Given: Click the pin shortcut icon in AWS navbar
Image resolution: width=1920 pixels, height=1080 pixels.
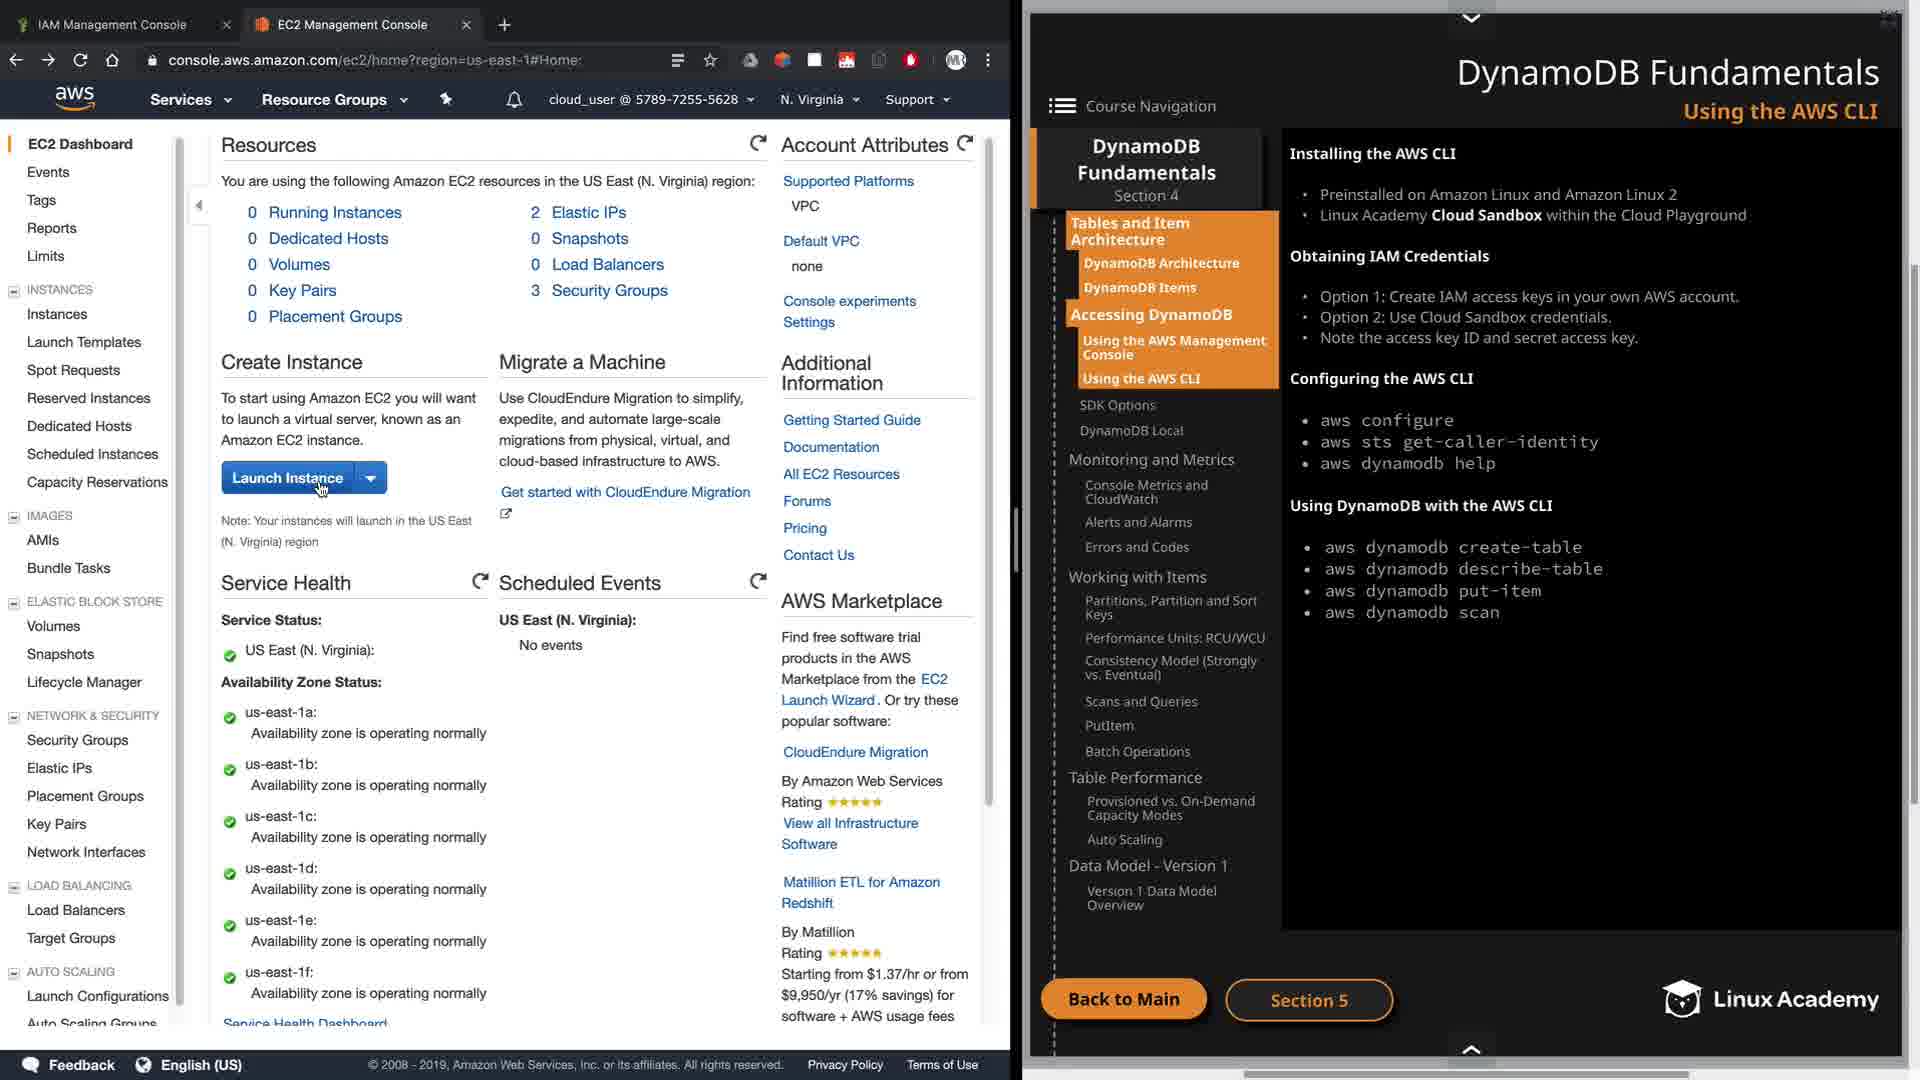Looking at the screenshot, I should (446, 99).
